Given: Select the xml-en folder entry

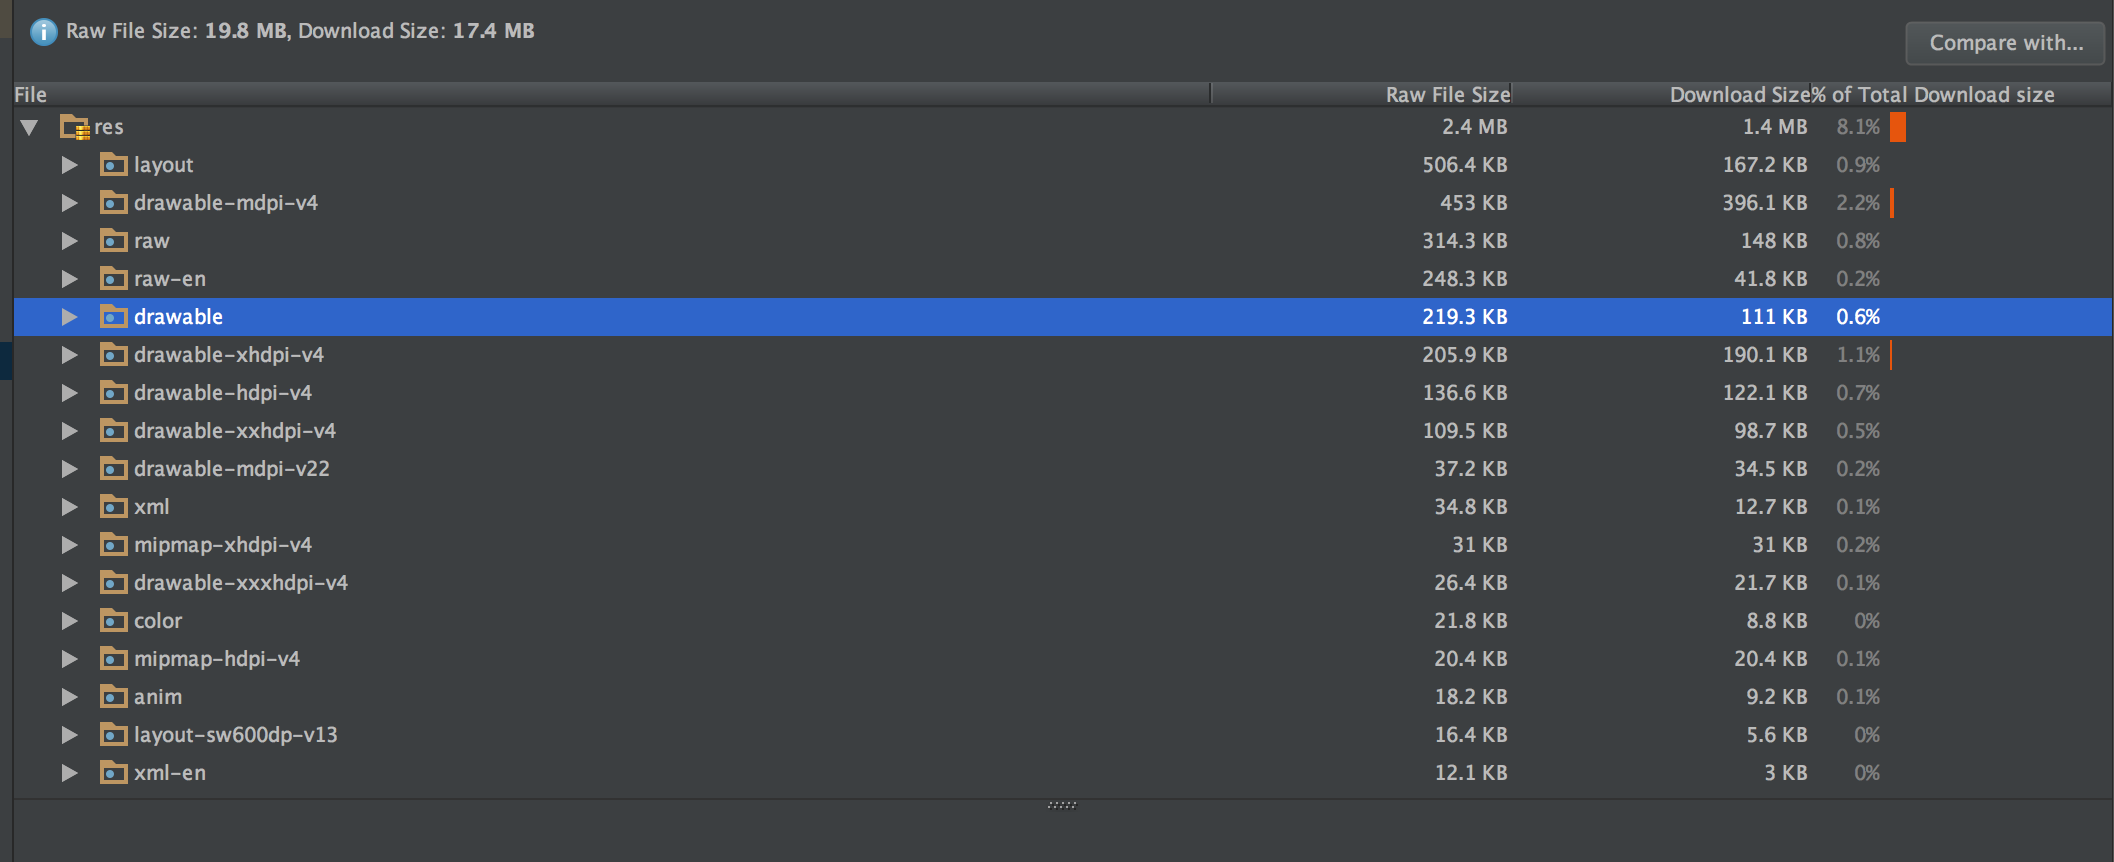Looking at the screenshot, I should [170, 773].
